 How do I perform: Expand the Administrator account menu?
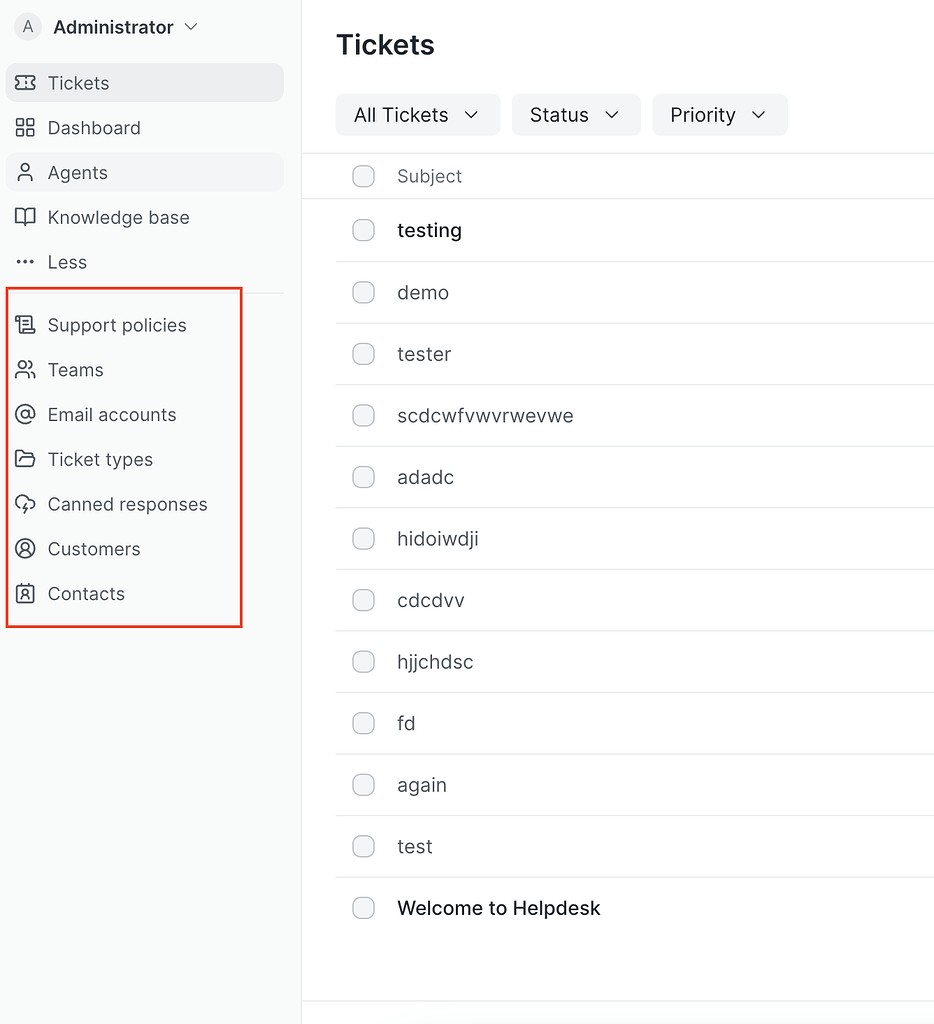point(107,27)
